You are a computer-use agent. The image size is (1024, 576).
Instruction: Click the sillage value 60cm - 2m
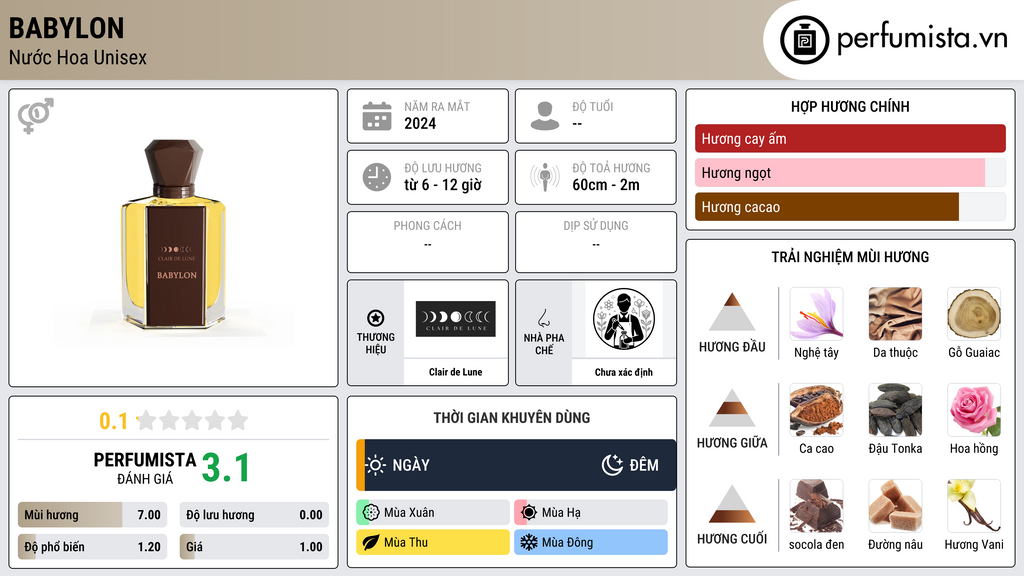click(606, 185)
